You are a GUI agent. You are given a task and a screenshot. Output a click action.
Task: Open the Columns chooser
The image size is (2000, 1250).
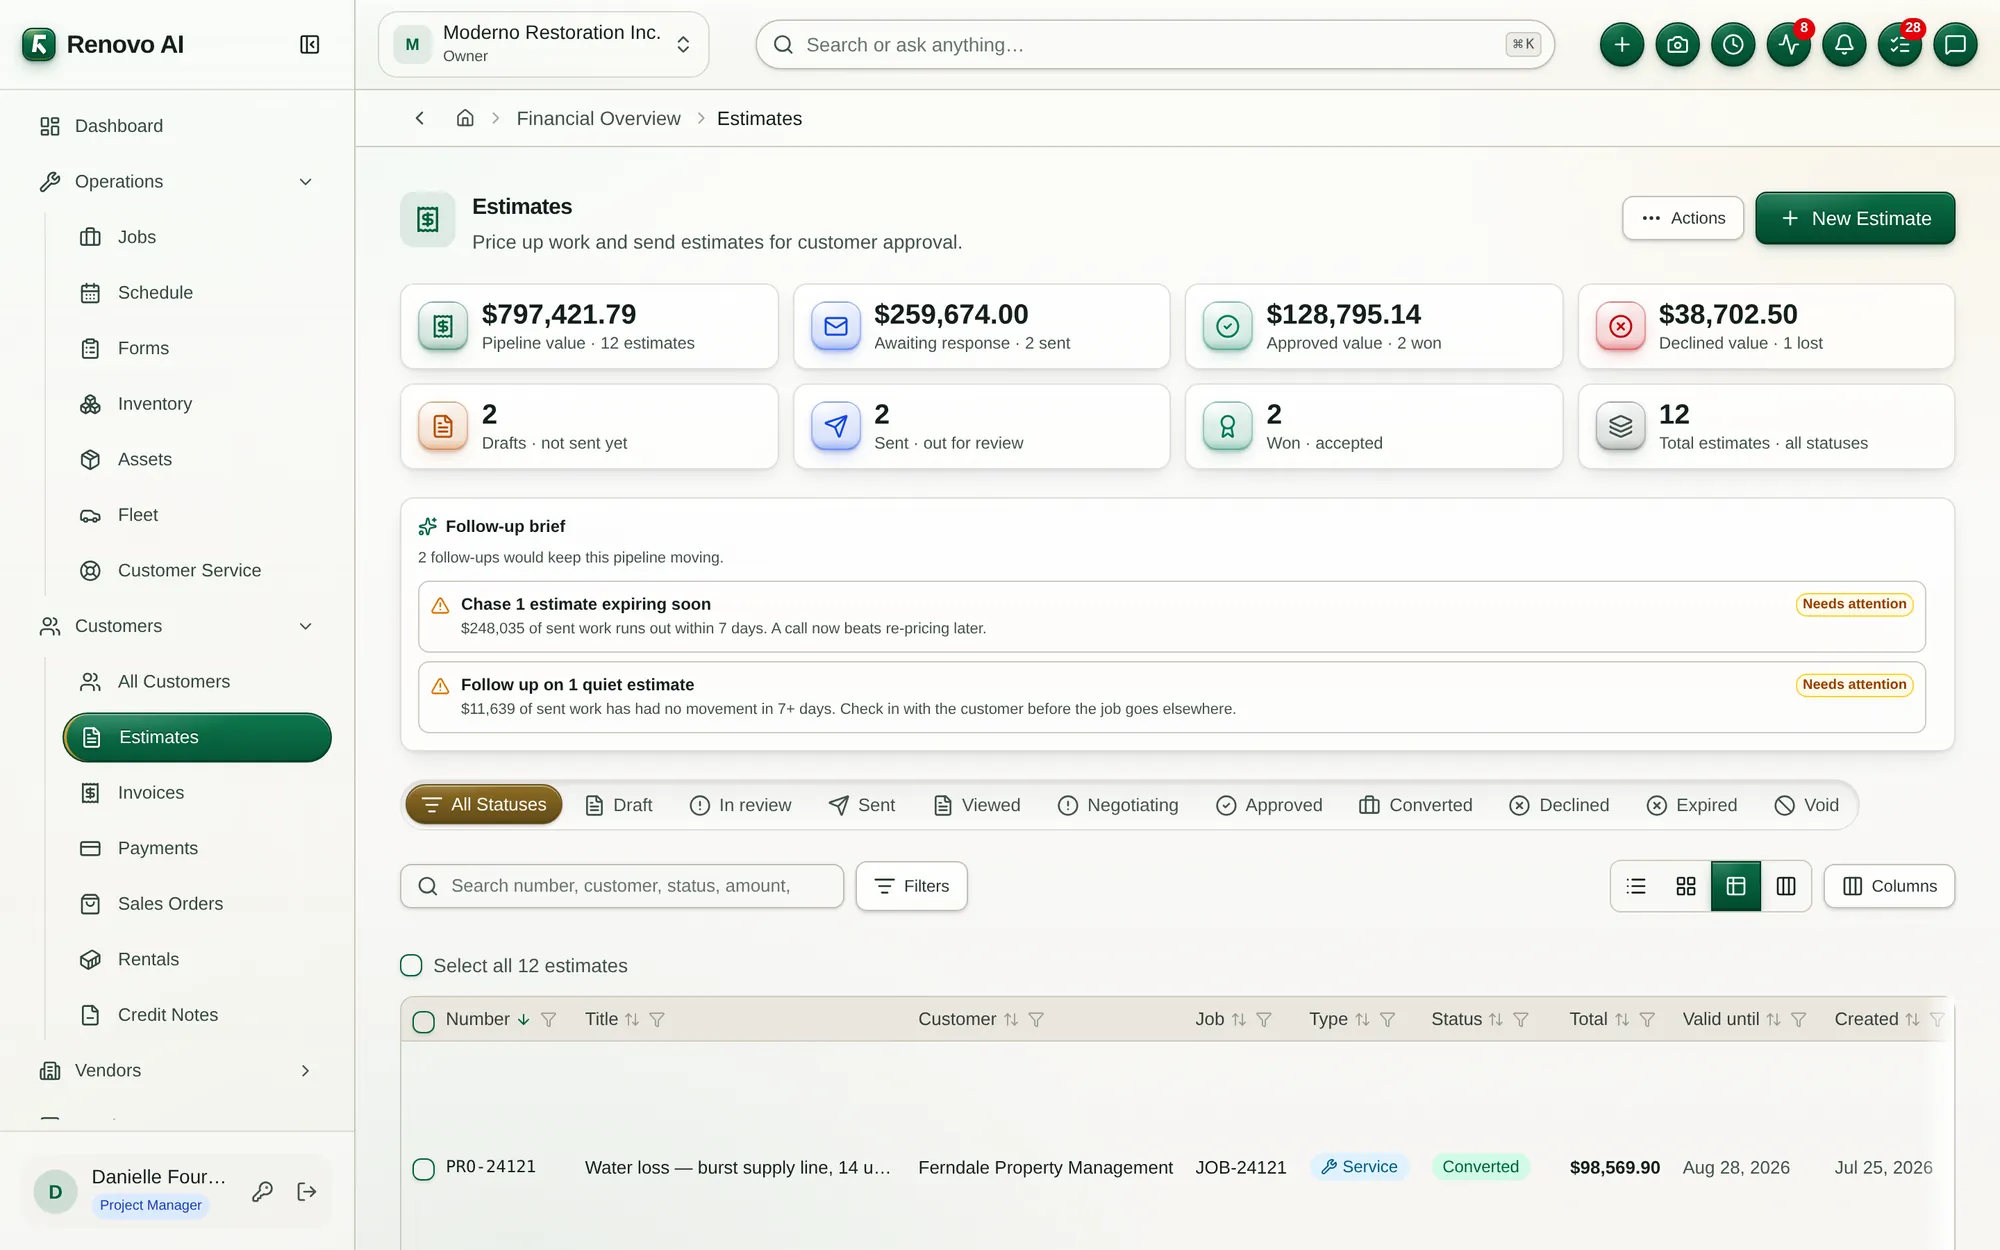tap(1889, 886)
